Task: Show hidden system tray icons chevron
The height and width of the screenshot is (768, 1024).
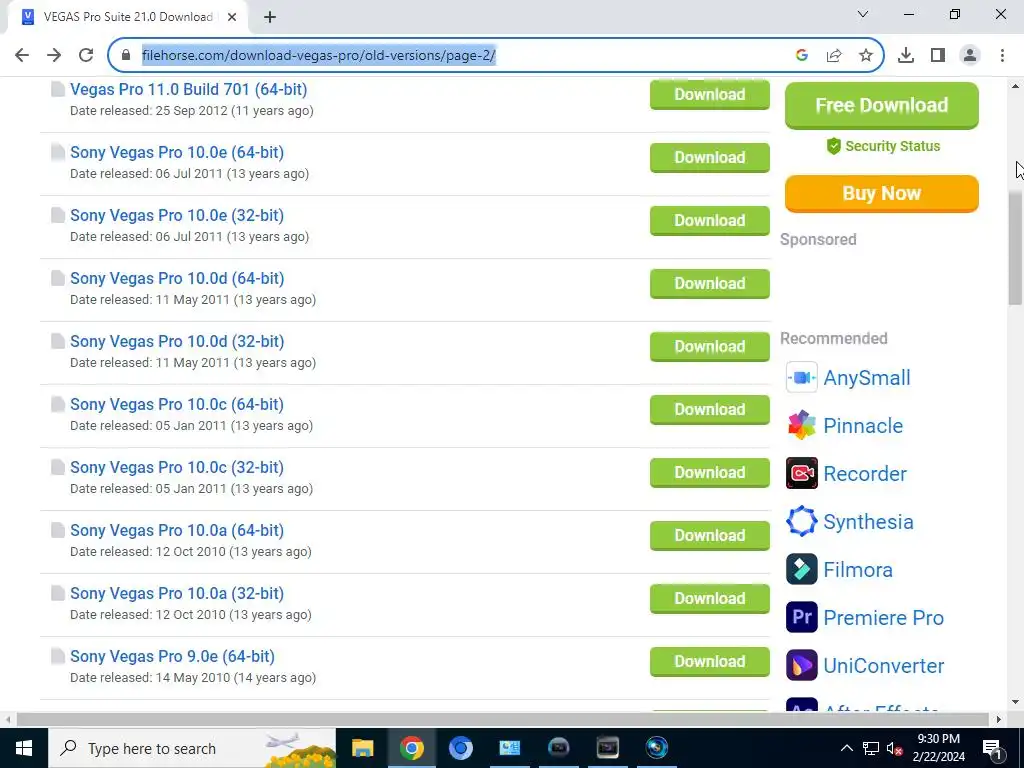Action: pyautogui.click(x=846, y=748)
